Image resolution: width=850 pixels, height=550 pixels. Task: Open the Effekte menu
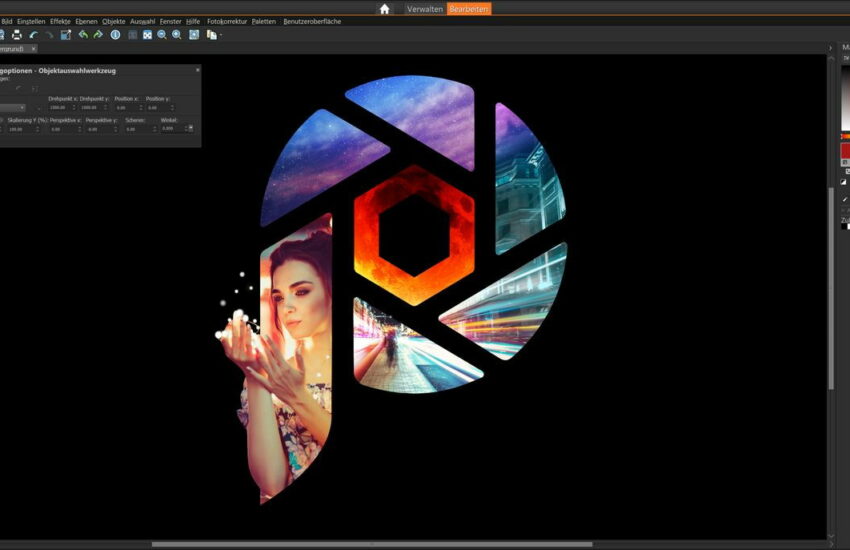point(60,21)
